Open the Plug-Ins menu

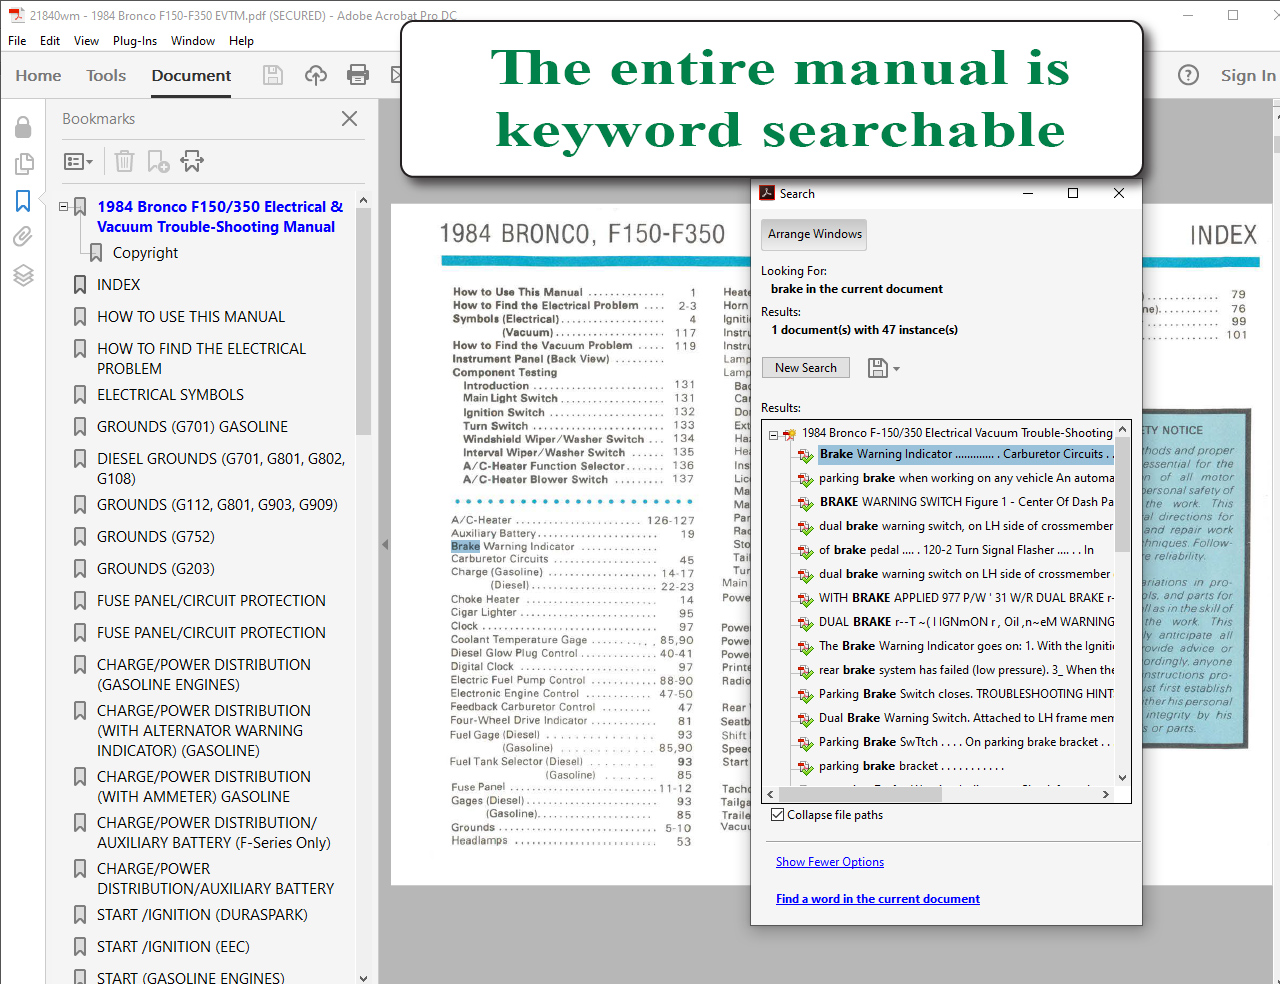pos(135,41)
